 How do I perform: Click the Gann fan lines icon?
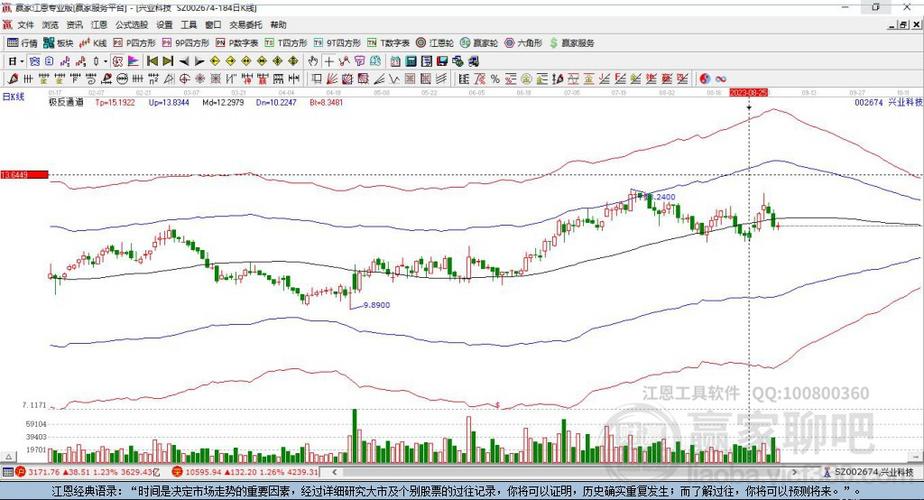click(332, 78)
